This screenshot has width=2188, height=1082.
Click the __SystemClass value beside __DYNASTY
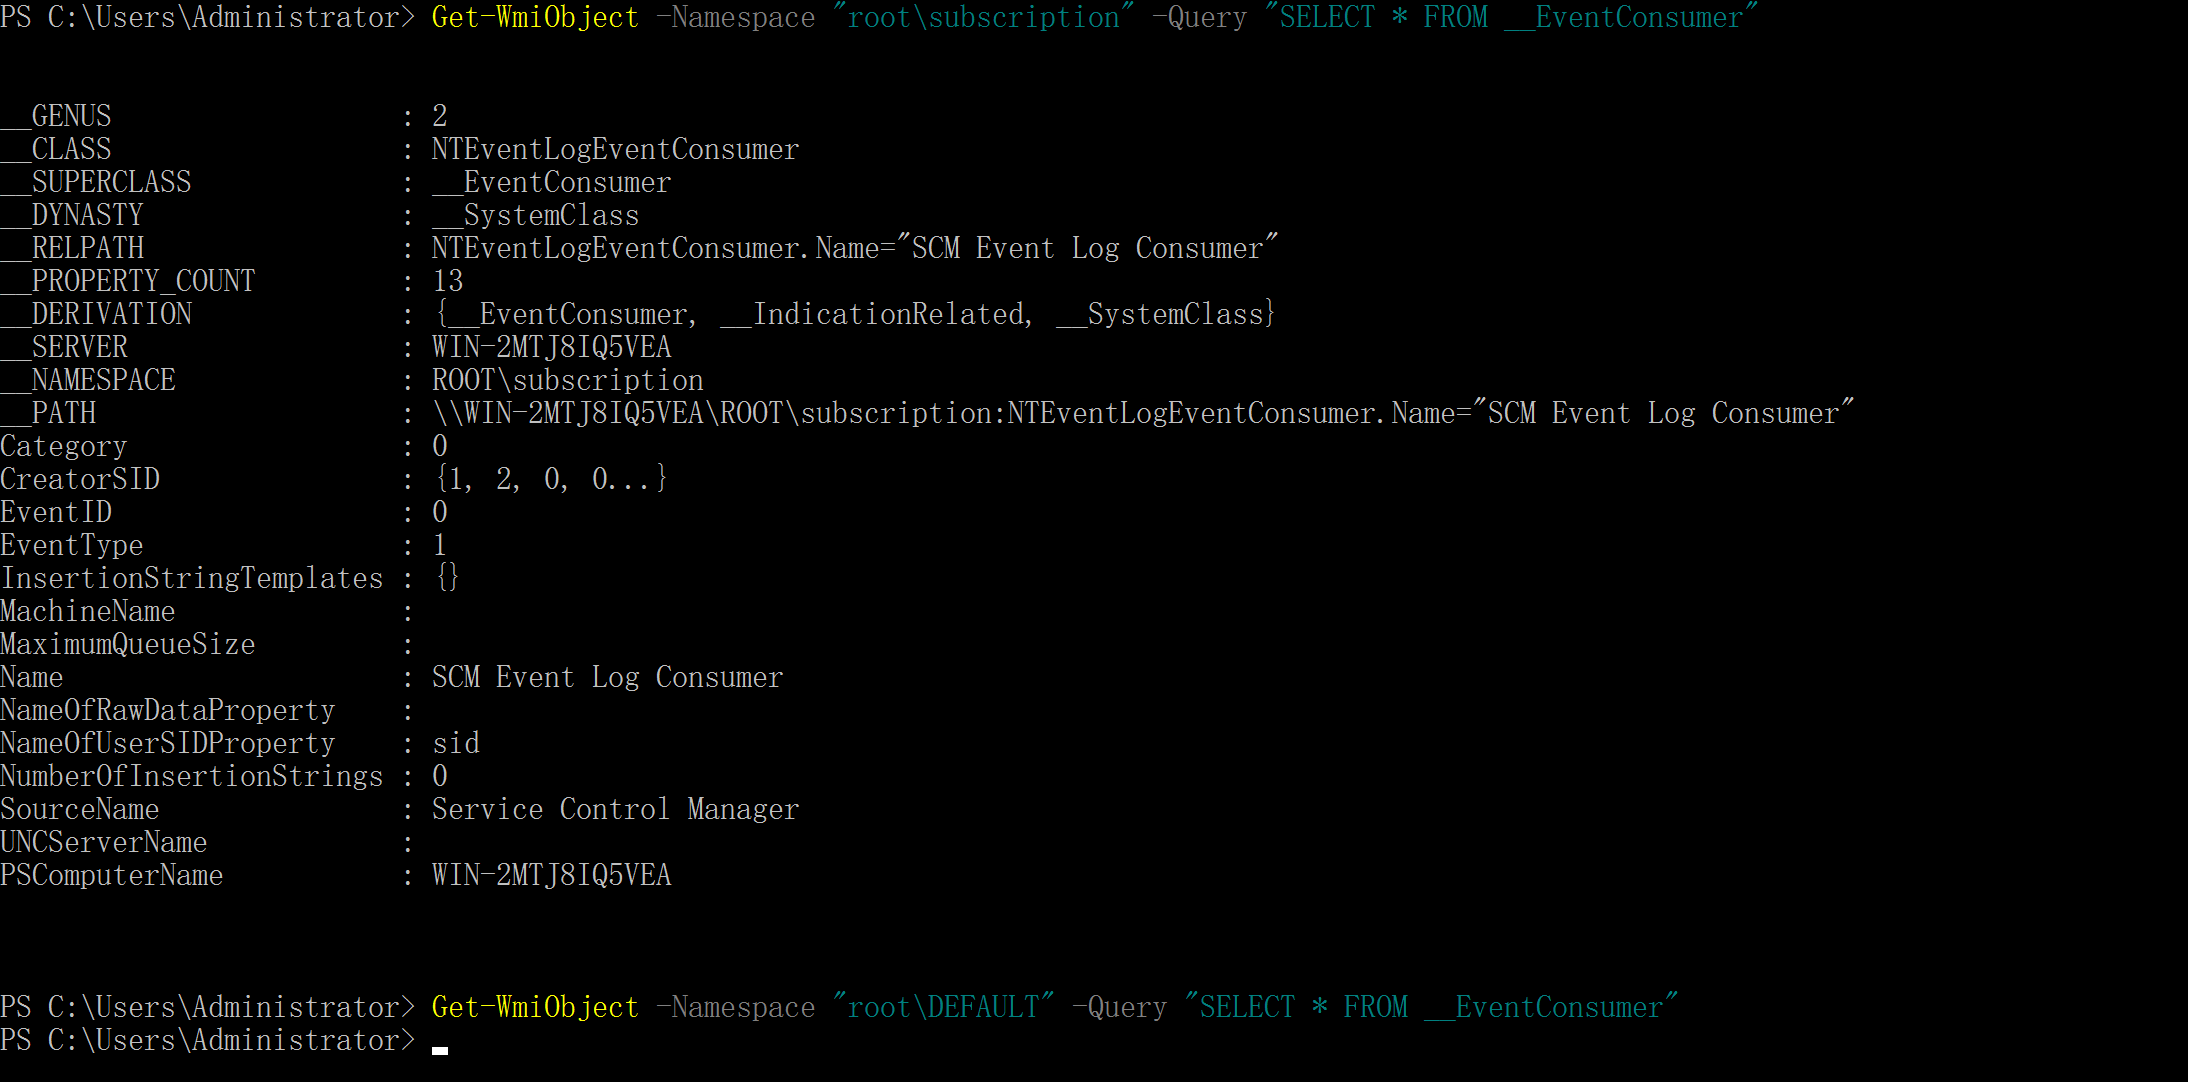[x=535, y=216]
